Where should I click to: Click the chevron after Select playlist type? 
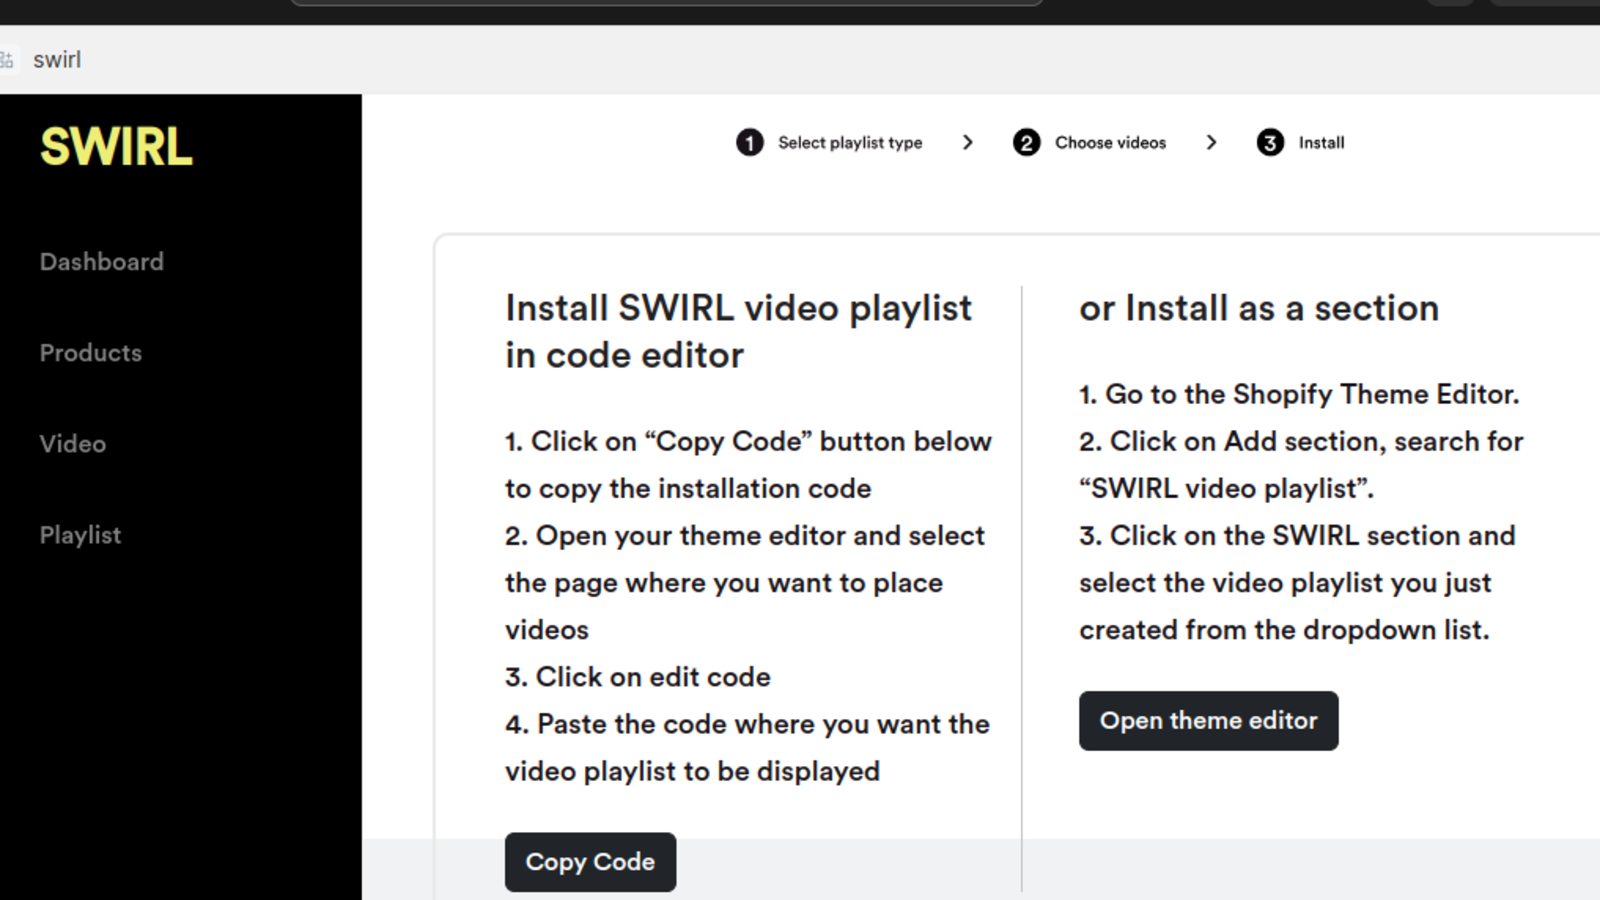(x=967, y=143)
